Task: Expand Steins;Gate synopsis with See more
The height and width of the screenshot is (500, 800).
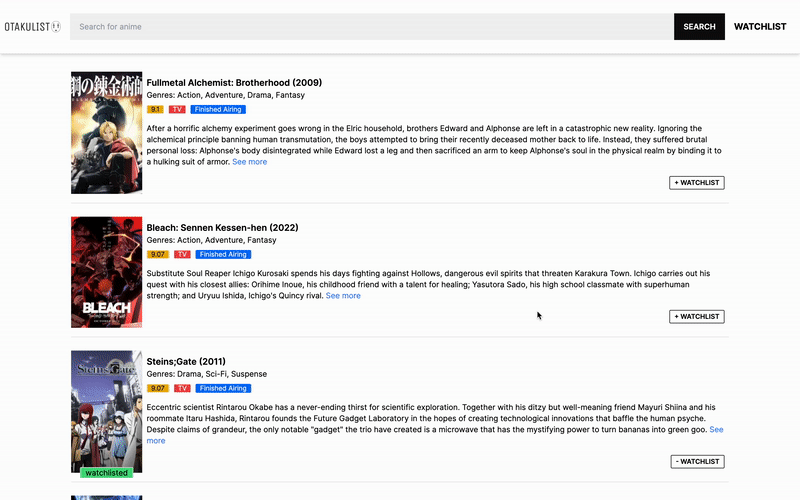Action: coord(716,430)
